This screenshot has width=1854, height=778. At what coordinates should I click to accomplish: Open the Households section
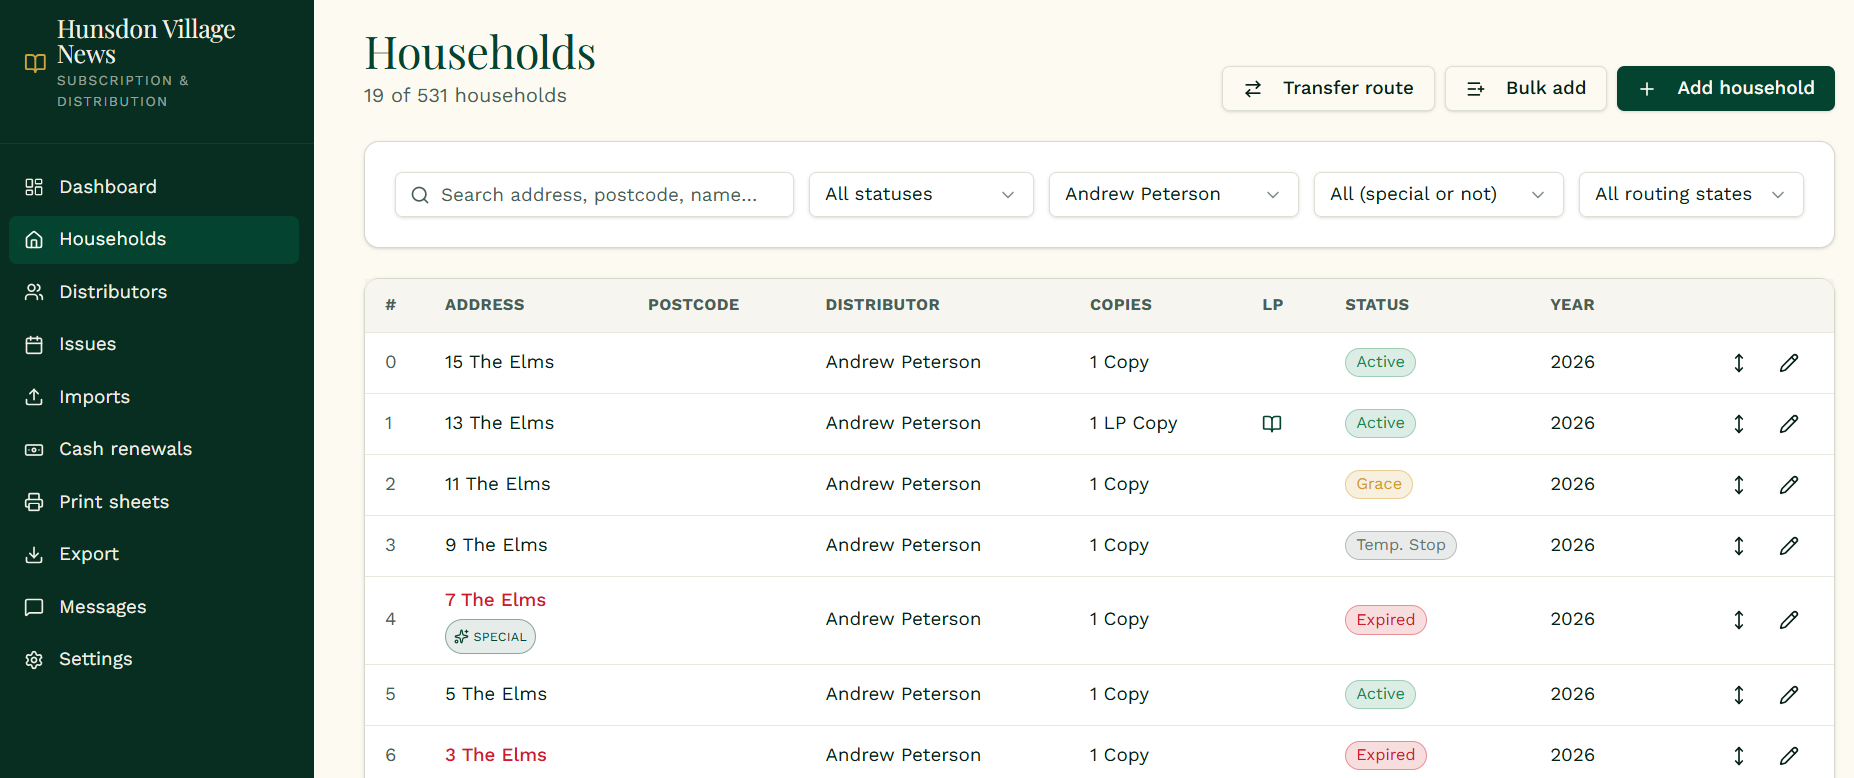pos(154,240)
